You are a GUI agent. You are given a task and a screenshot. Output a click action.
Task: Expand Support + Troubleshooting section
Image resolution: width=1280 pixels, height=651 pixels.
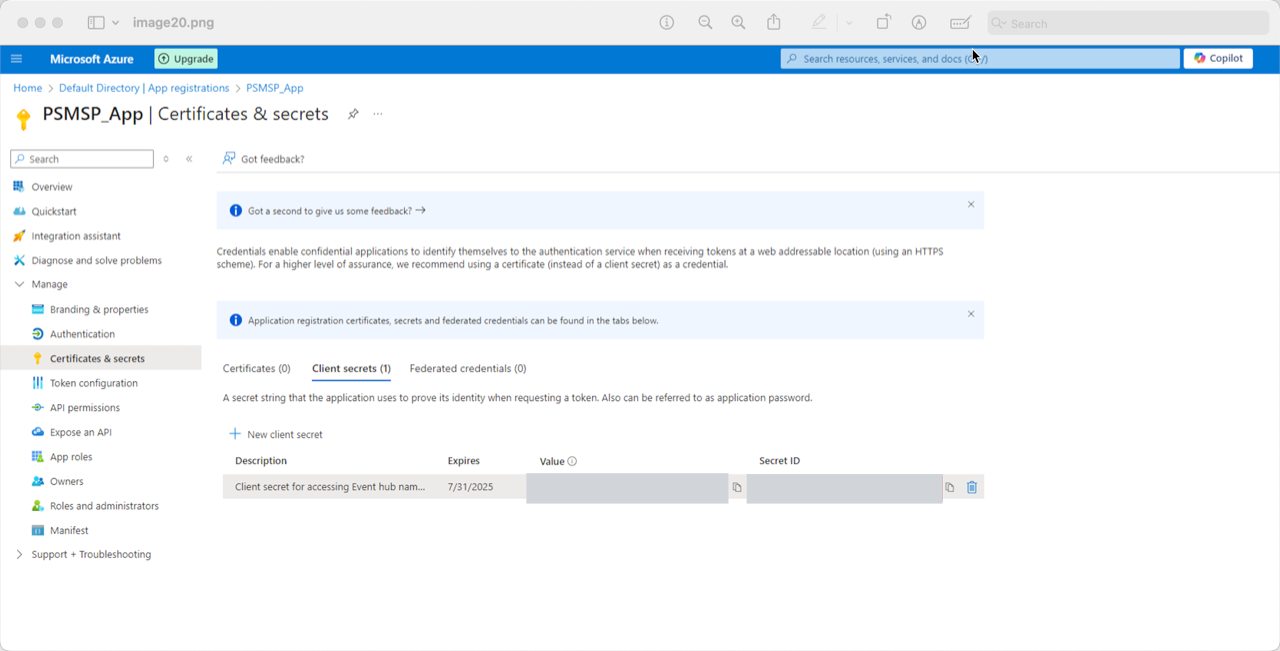click(19, 554)
